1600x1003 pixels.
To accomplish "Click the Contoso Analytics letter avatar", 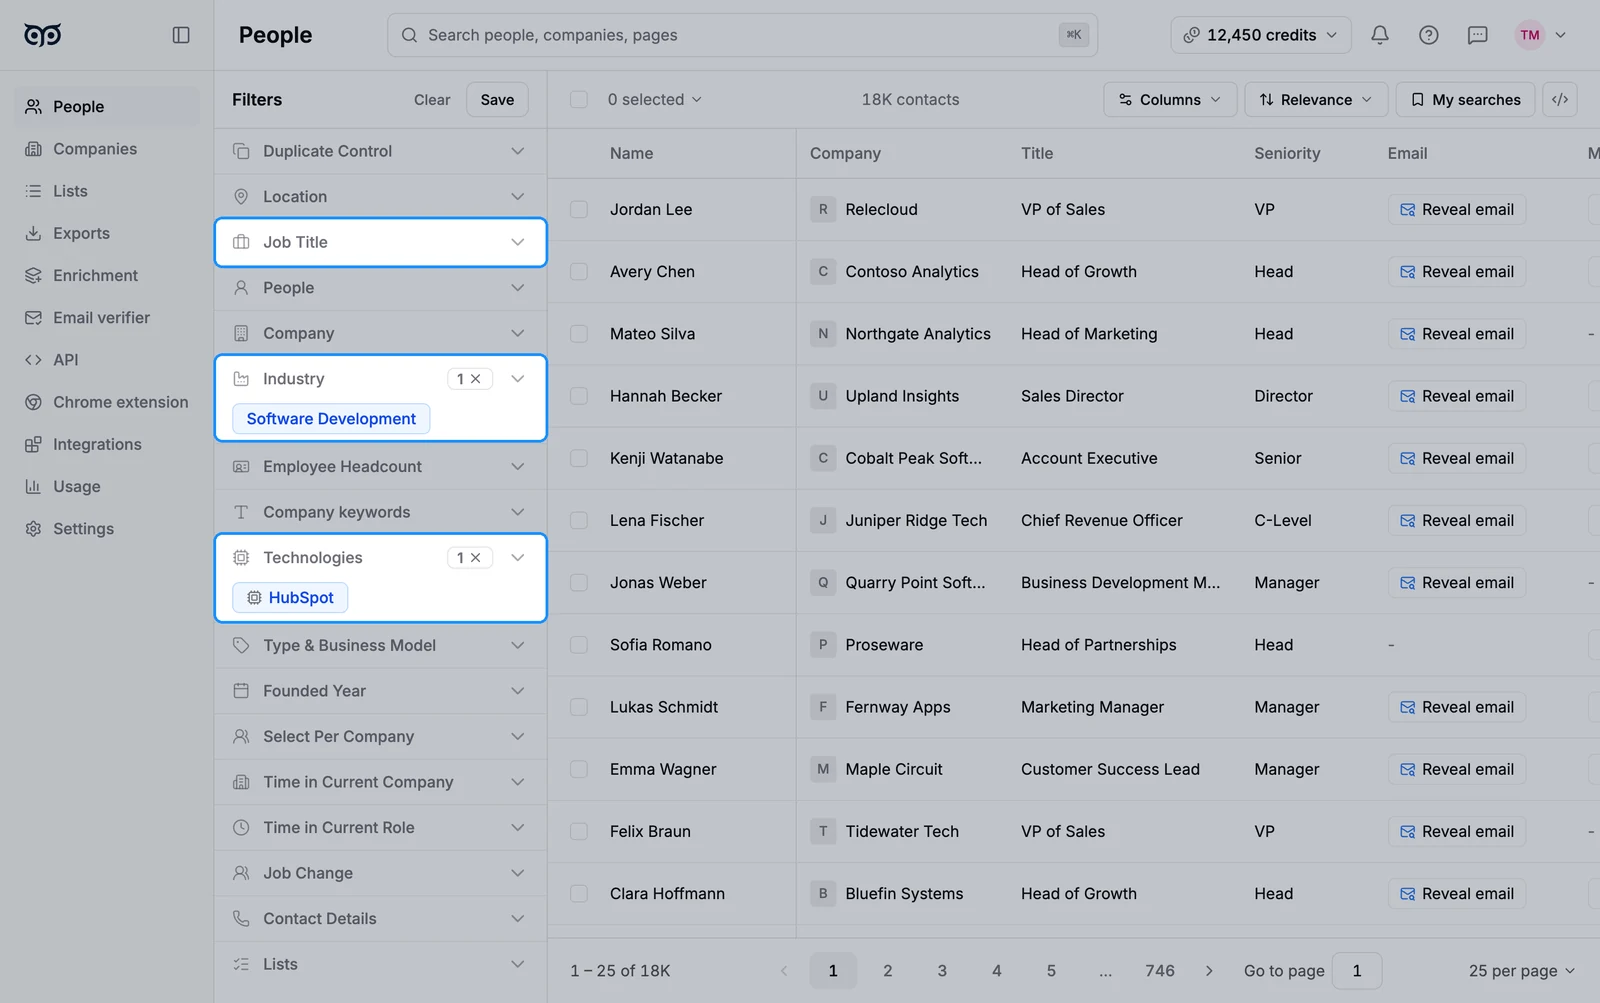I will (823, 271).
